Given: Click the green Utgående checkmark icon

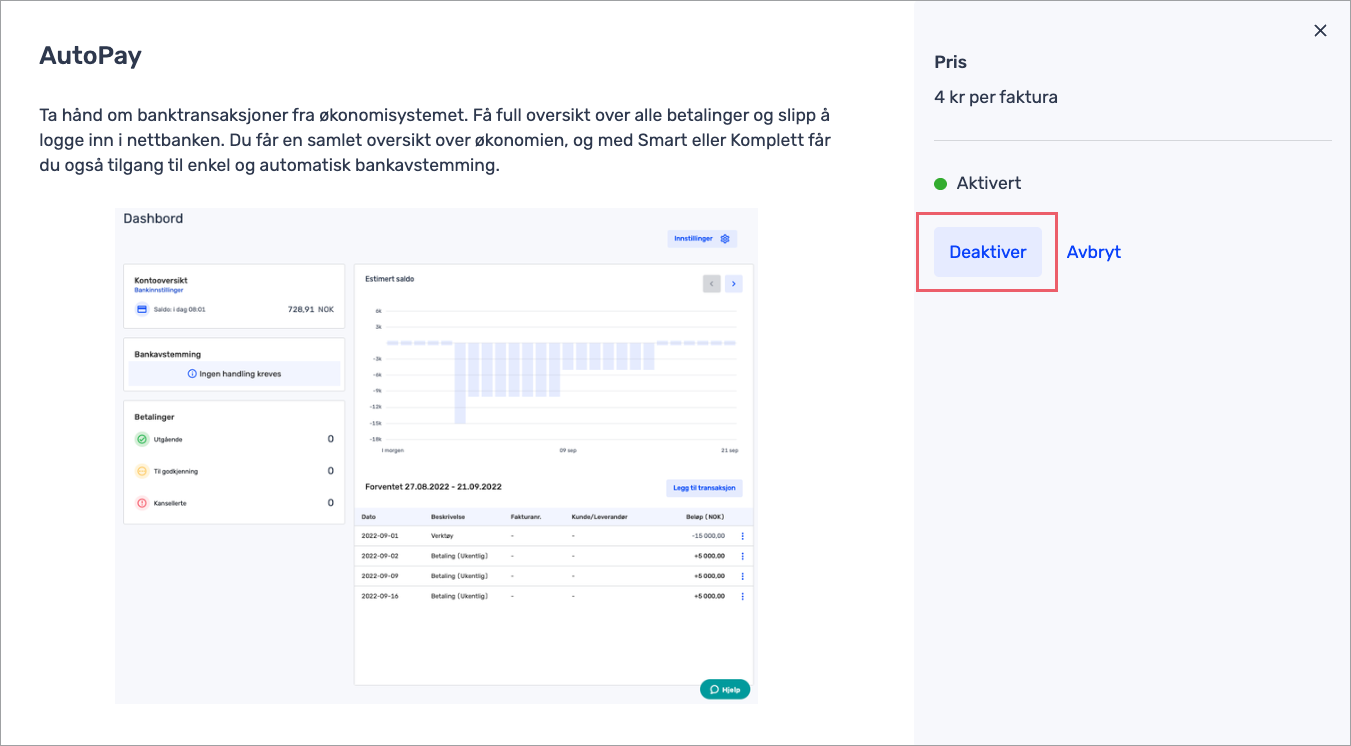Looking at the screenshot, I should [142, 439].
